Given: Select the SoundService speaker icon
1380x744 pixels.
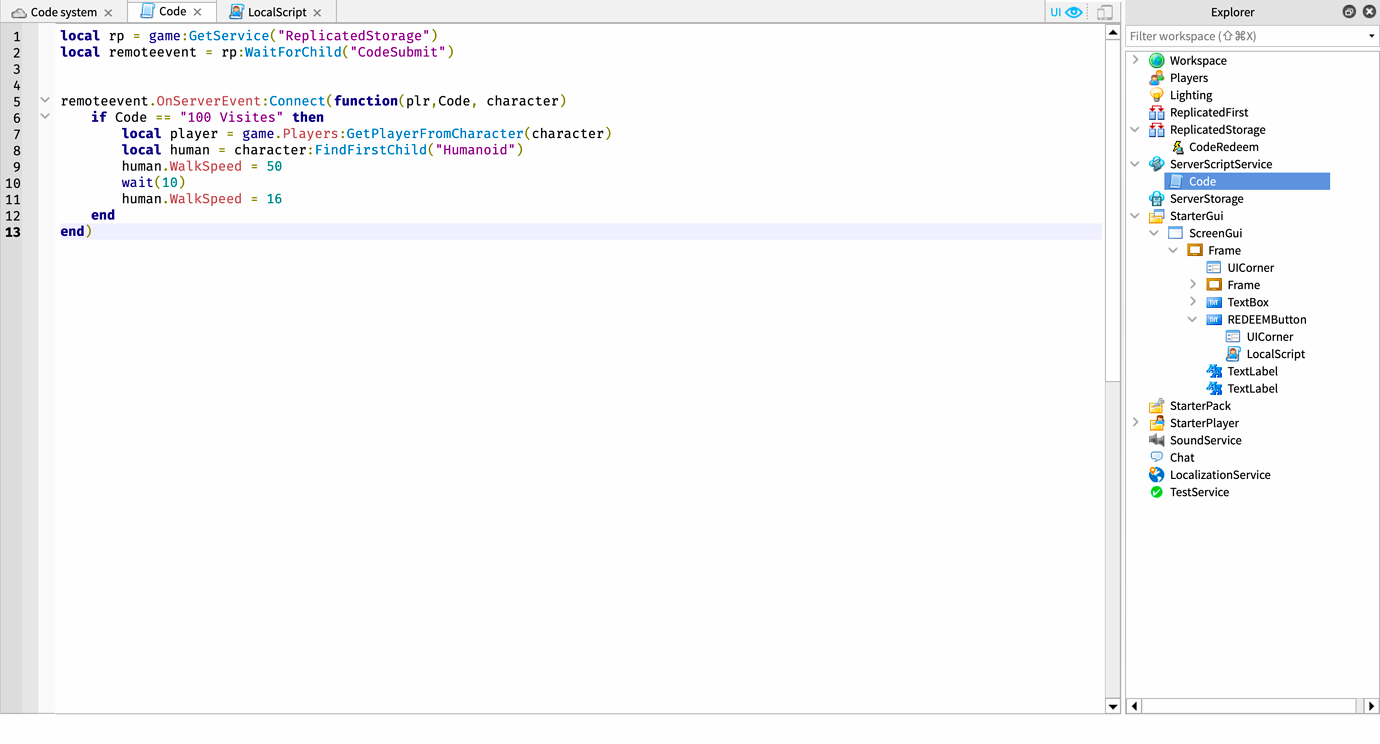Looking at the screenshot, I should (x=1157, y=440).
